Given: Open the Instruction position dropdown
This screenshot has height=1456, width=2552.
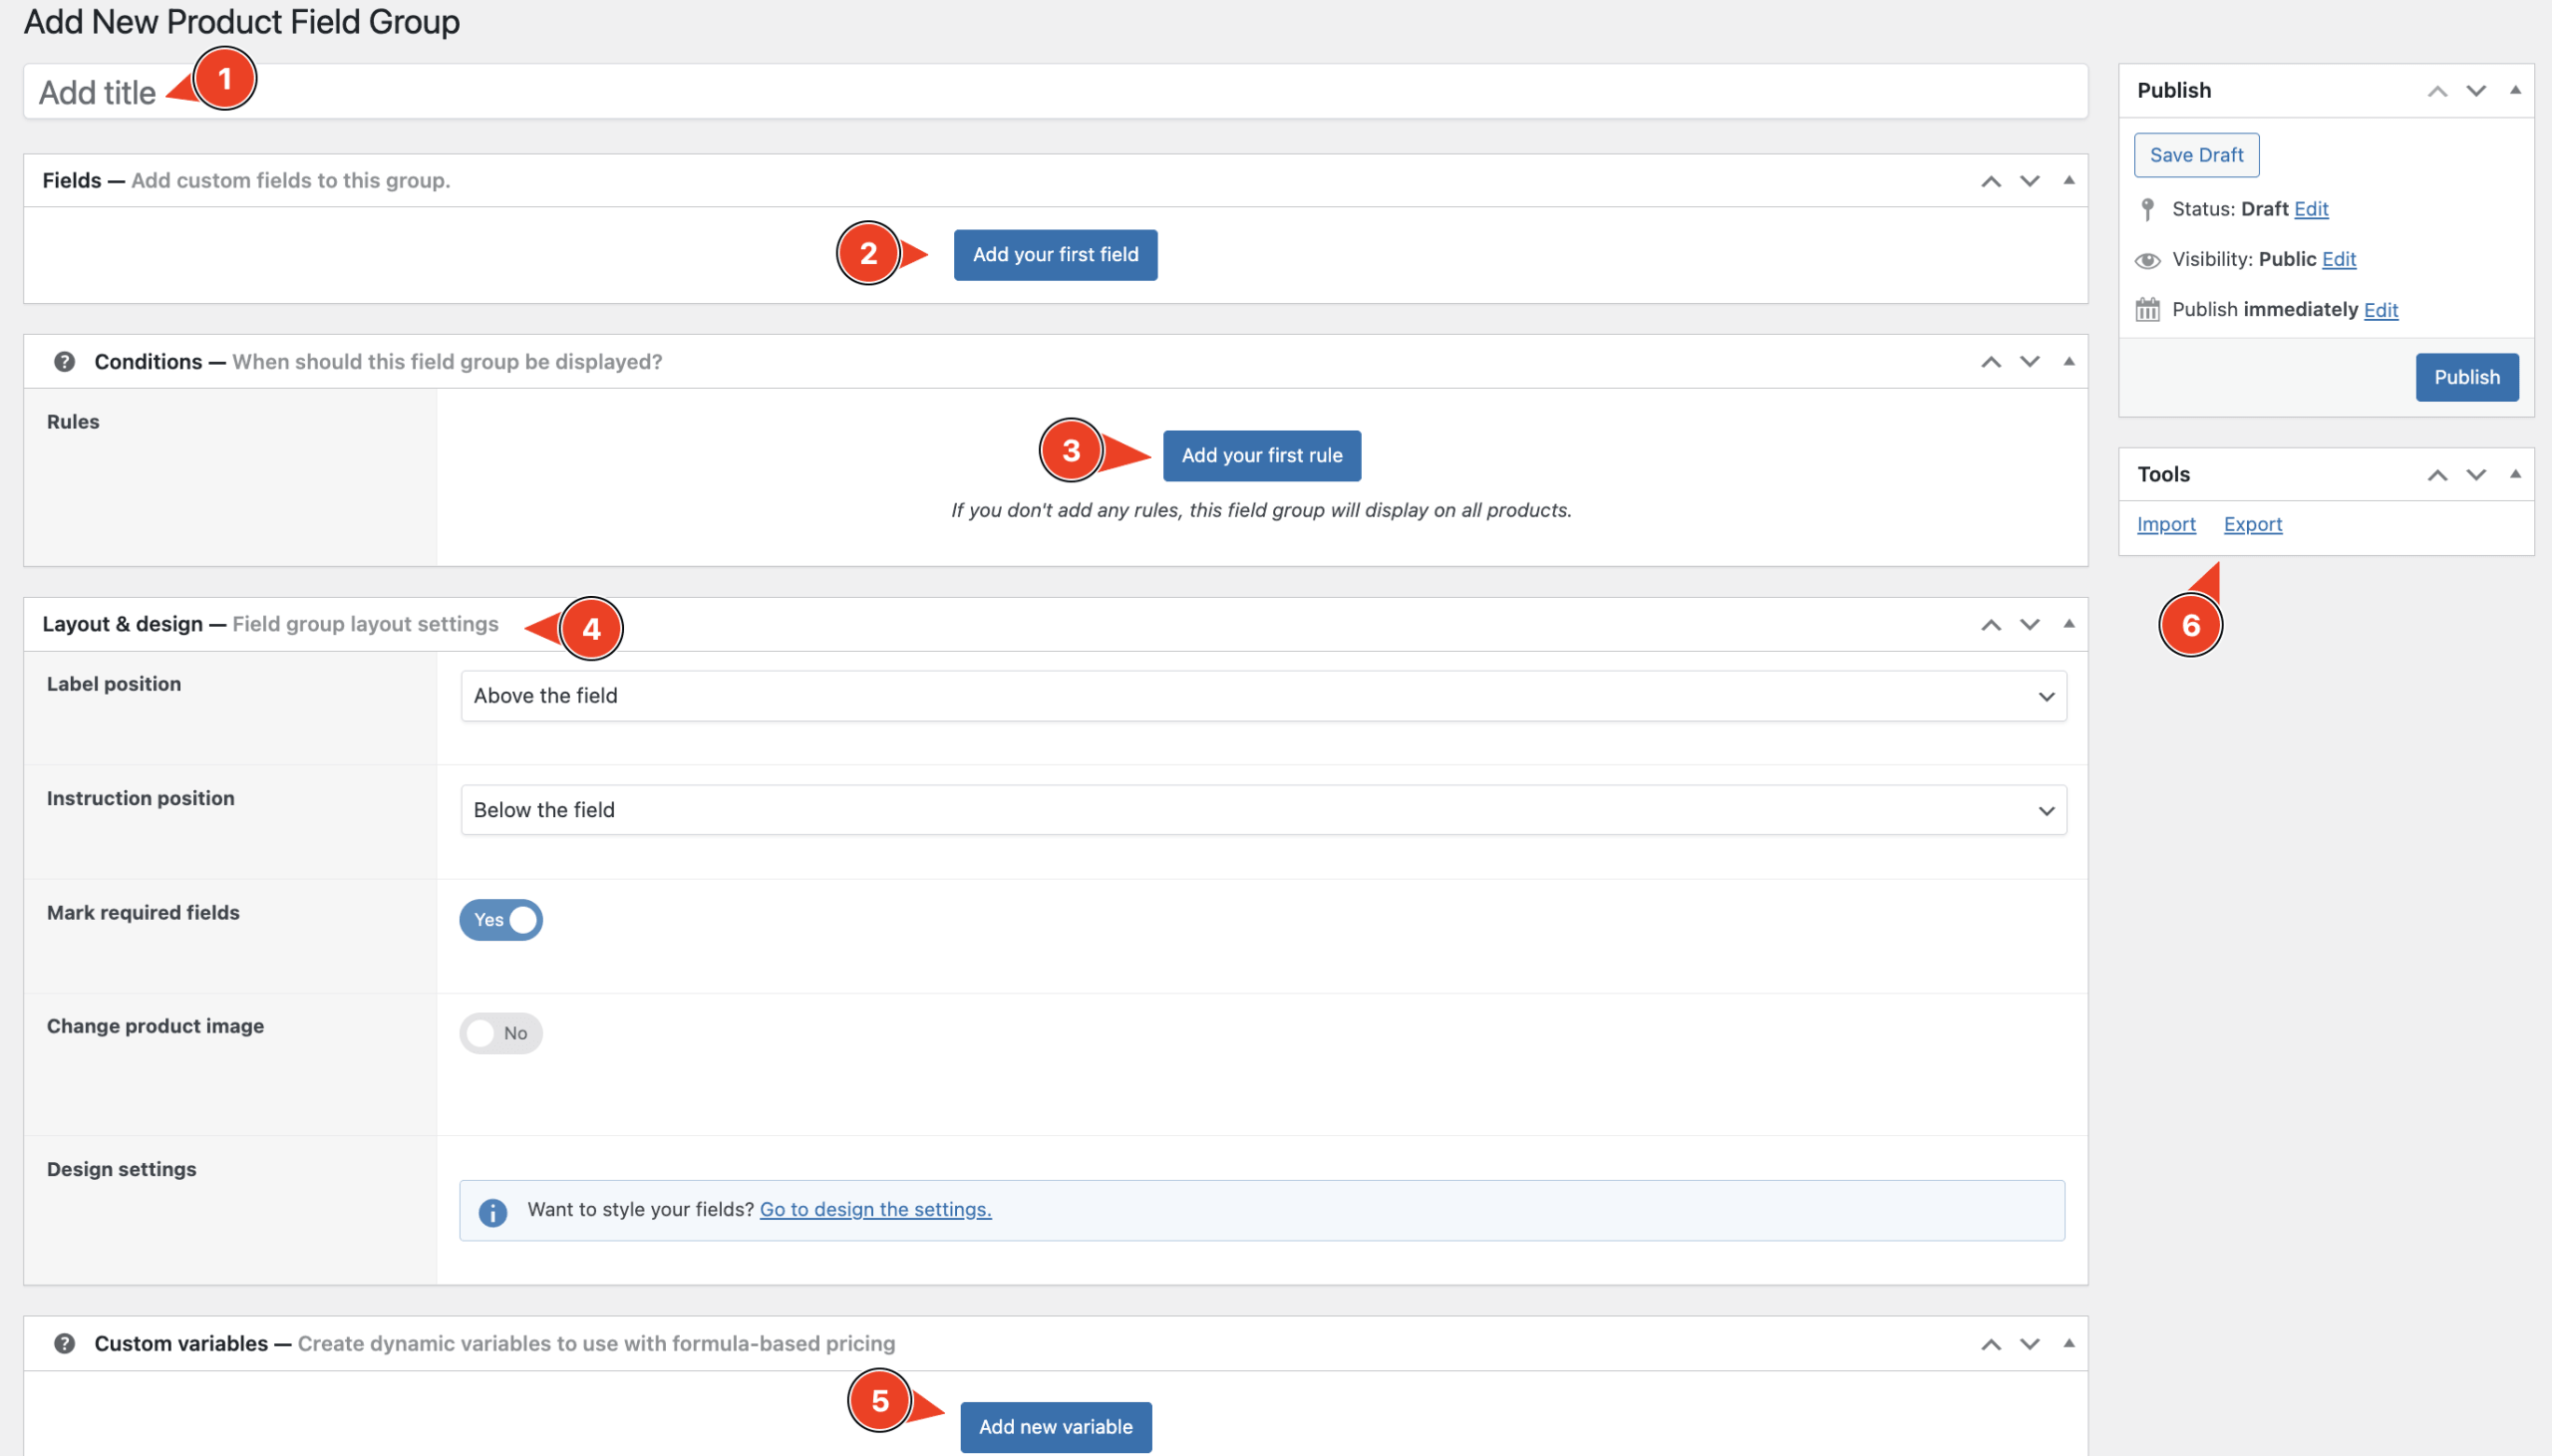Looking at the screenshot, I should (x=1262, y=810).
